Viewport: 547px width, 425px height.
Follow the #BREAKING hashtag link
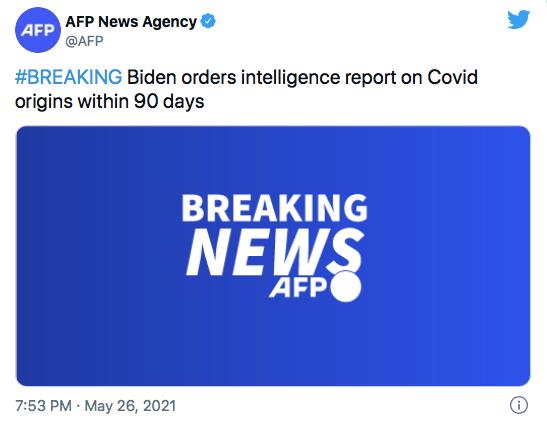click(68, 77)
